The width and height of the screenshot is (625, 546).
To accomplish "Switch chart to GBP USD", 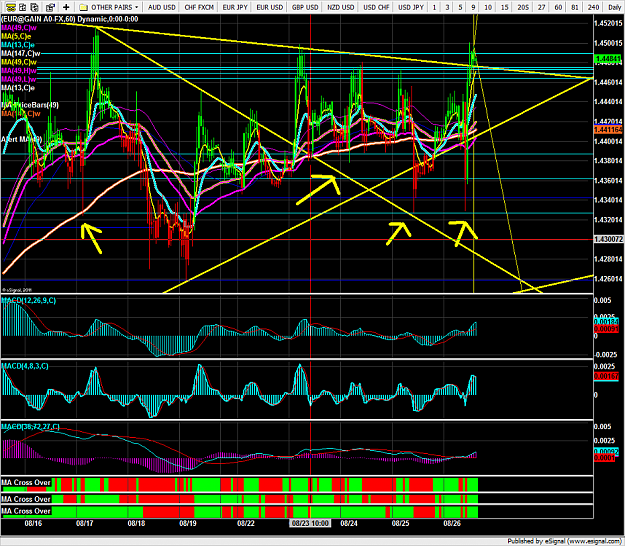I will point(305,7).
